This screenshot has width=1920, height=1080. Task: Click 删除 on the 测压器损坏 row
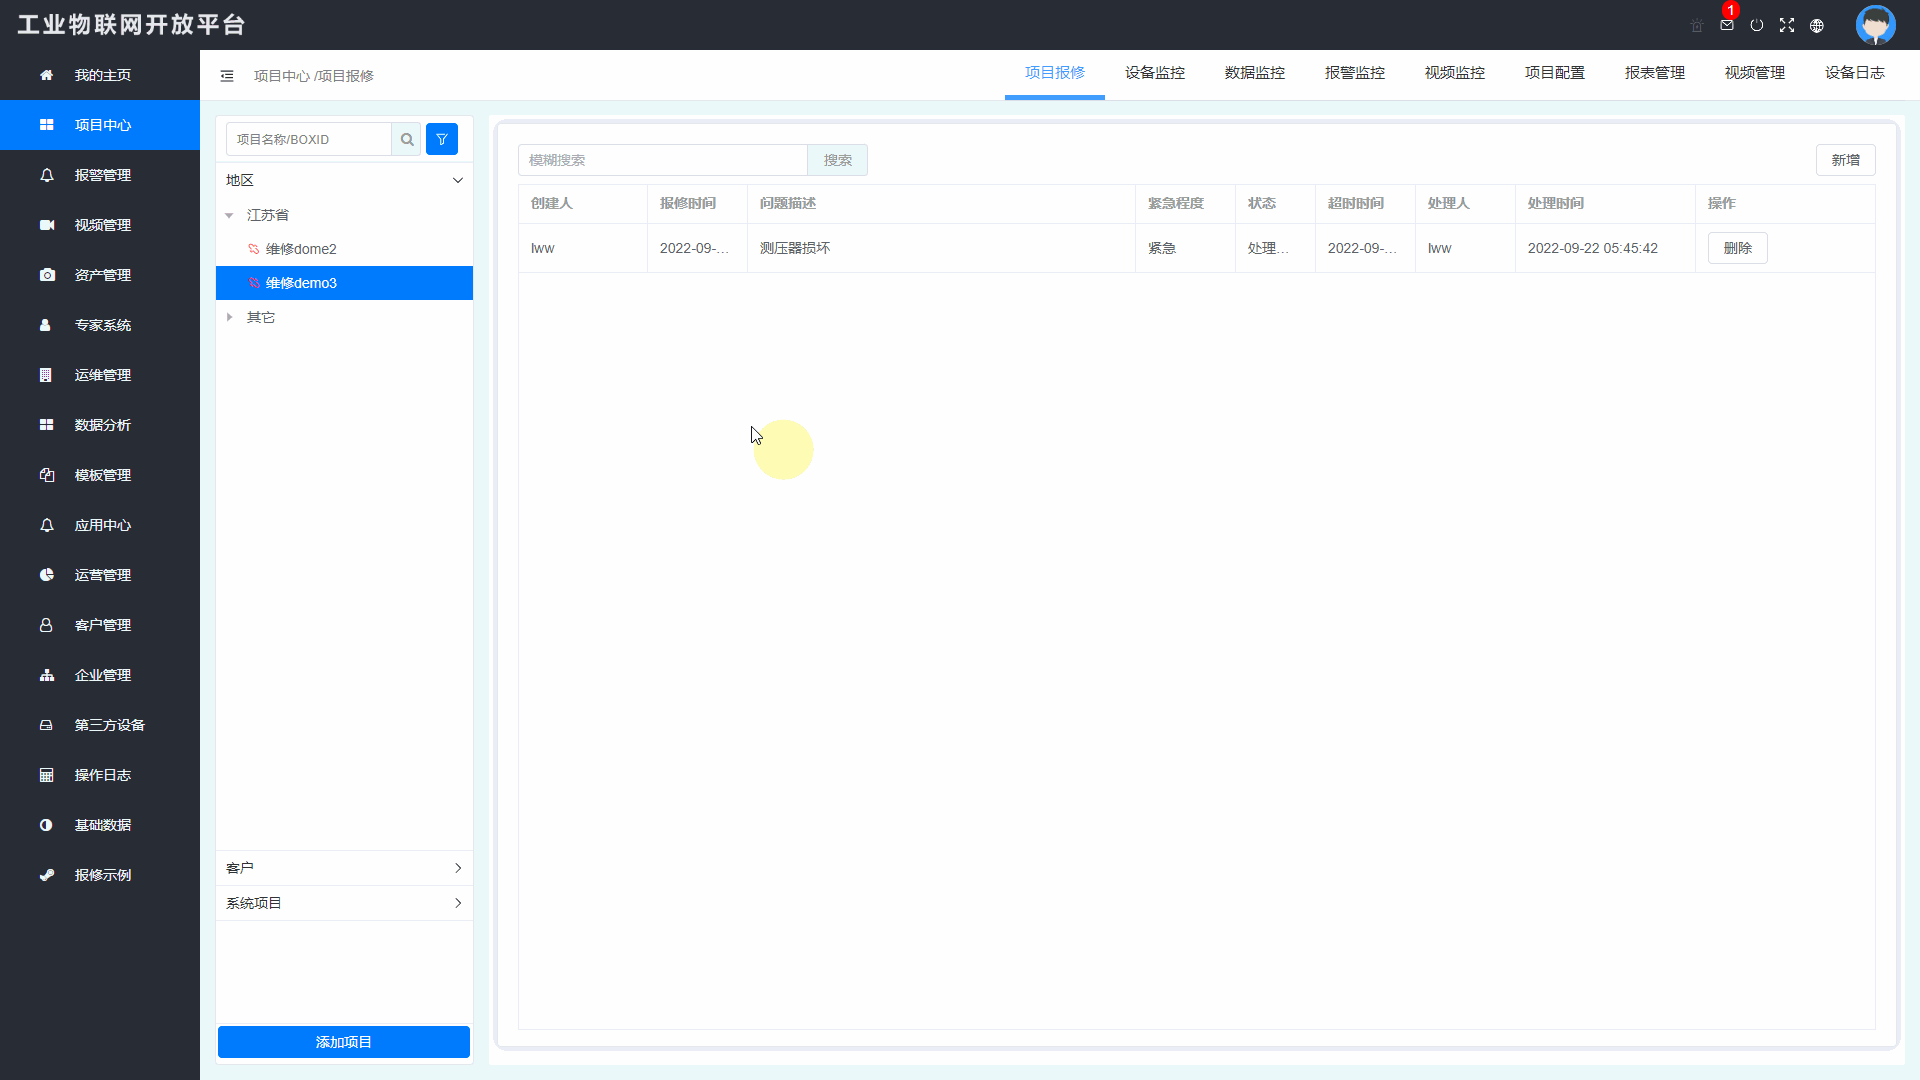tap(1738, 248)
